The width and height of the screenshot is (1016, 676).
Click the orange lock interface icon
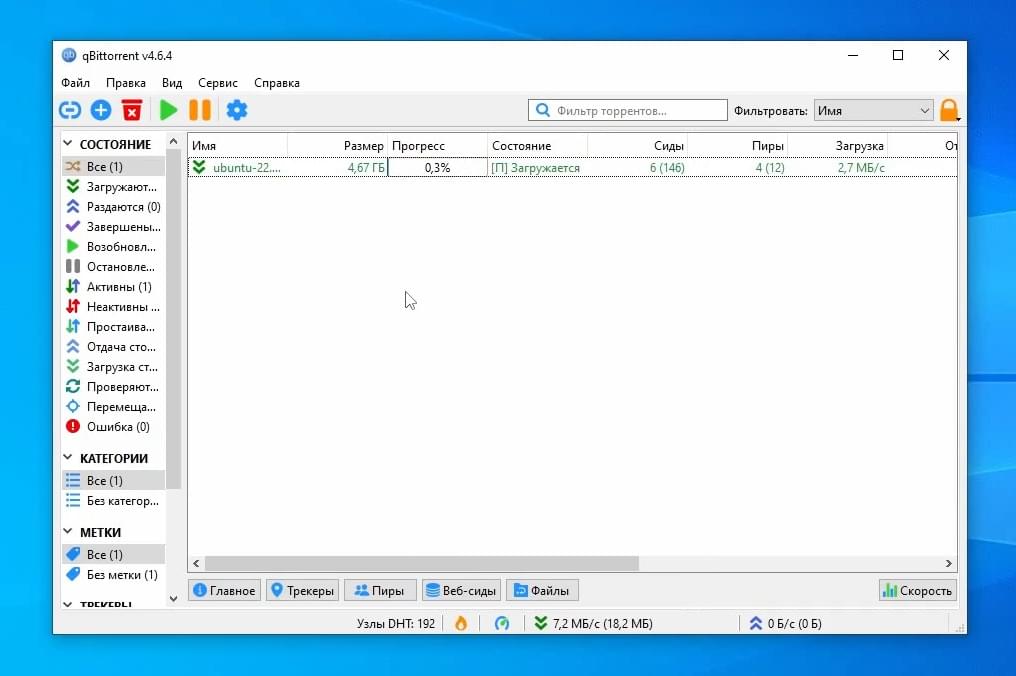949,110
